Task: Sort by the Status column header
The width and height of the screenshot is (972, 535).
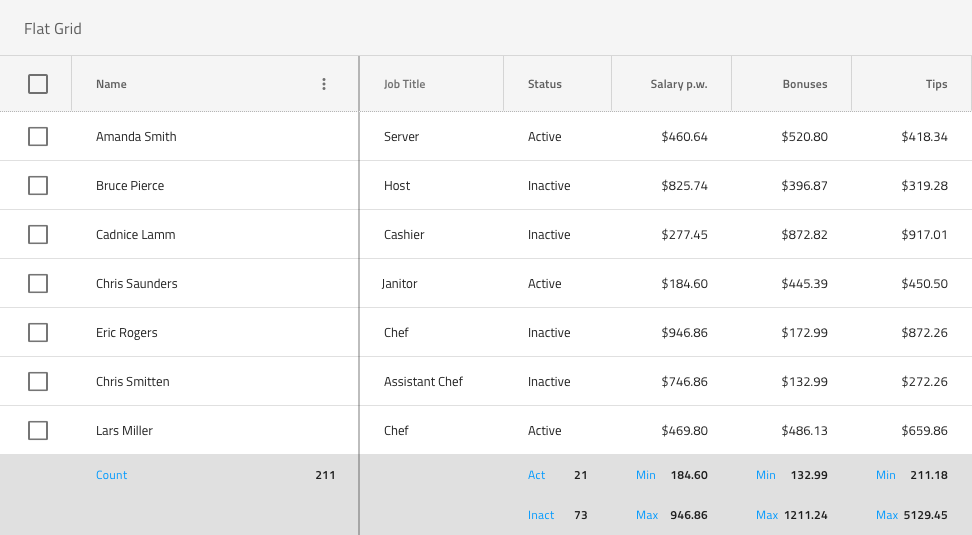Action: tap(545, 84)
